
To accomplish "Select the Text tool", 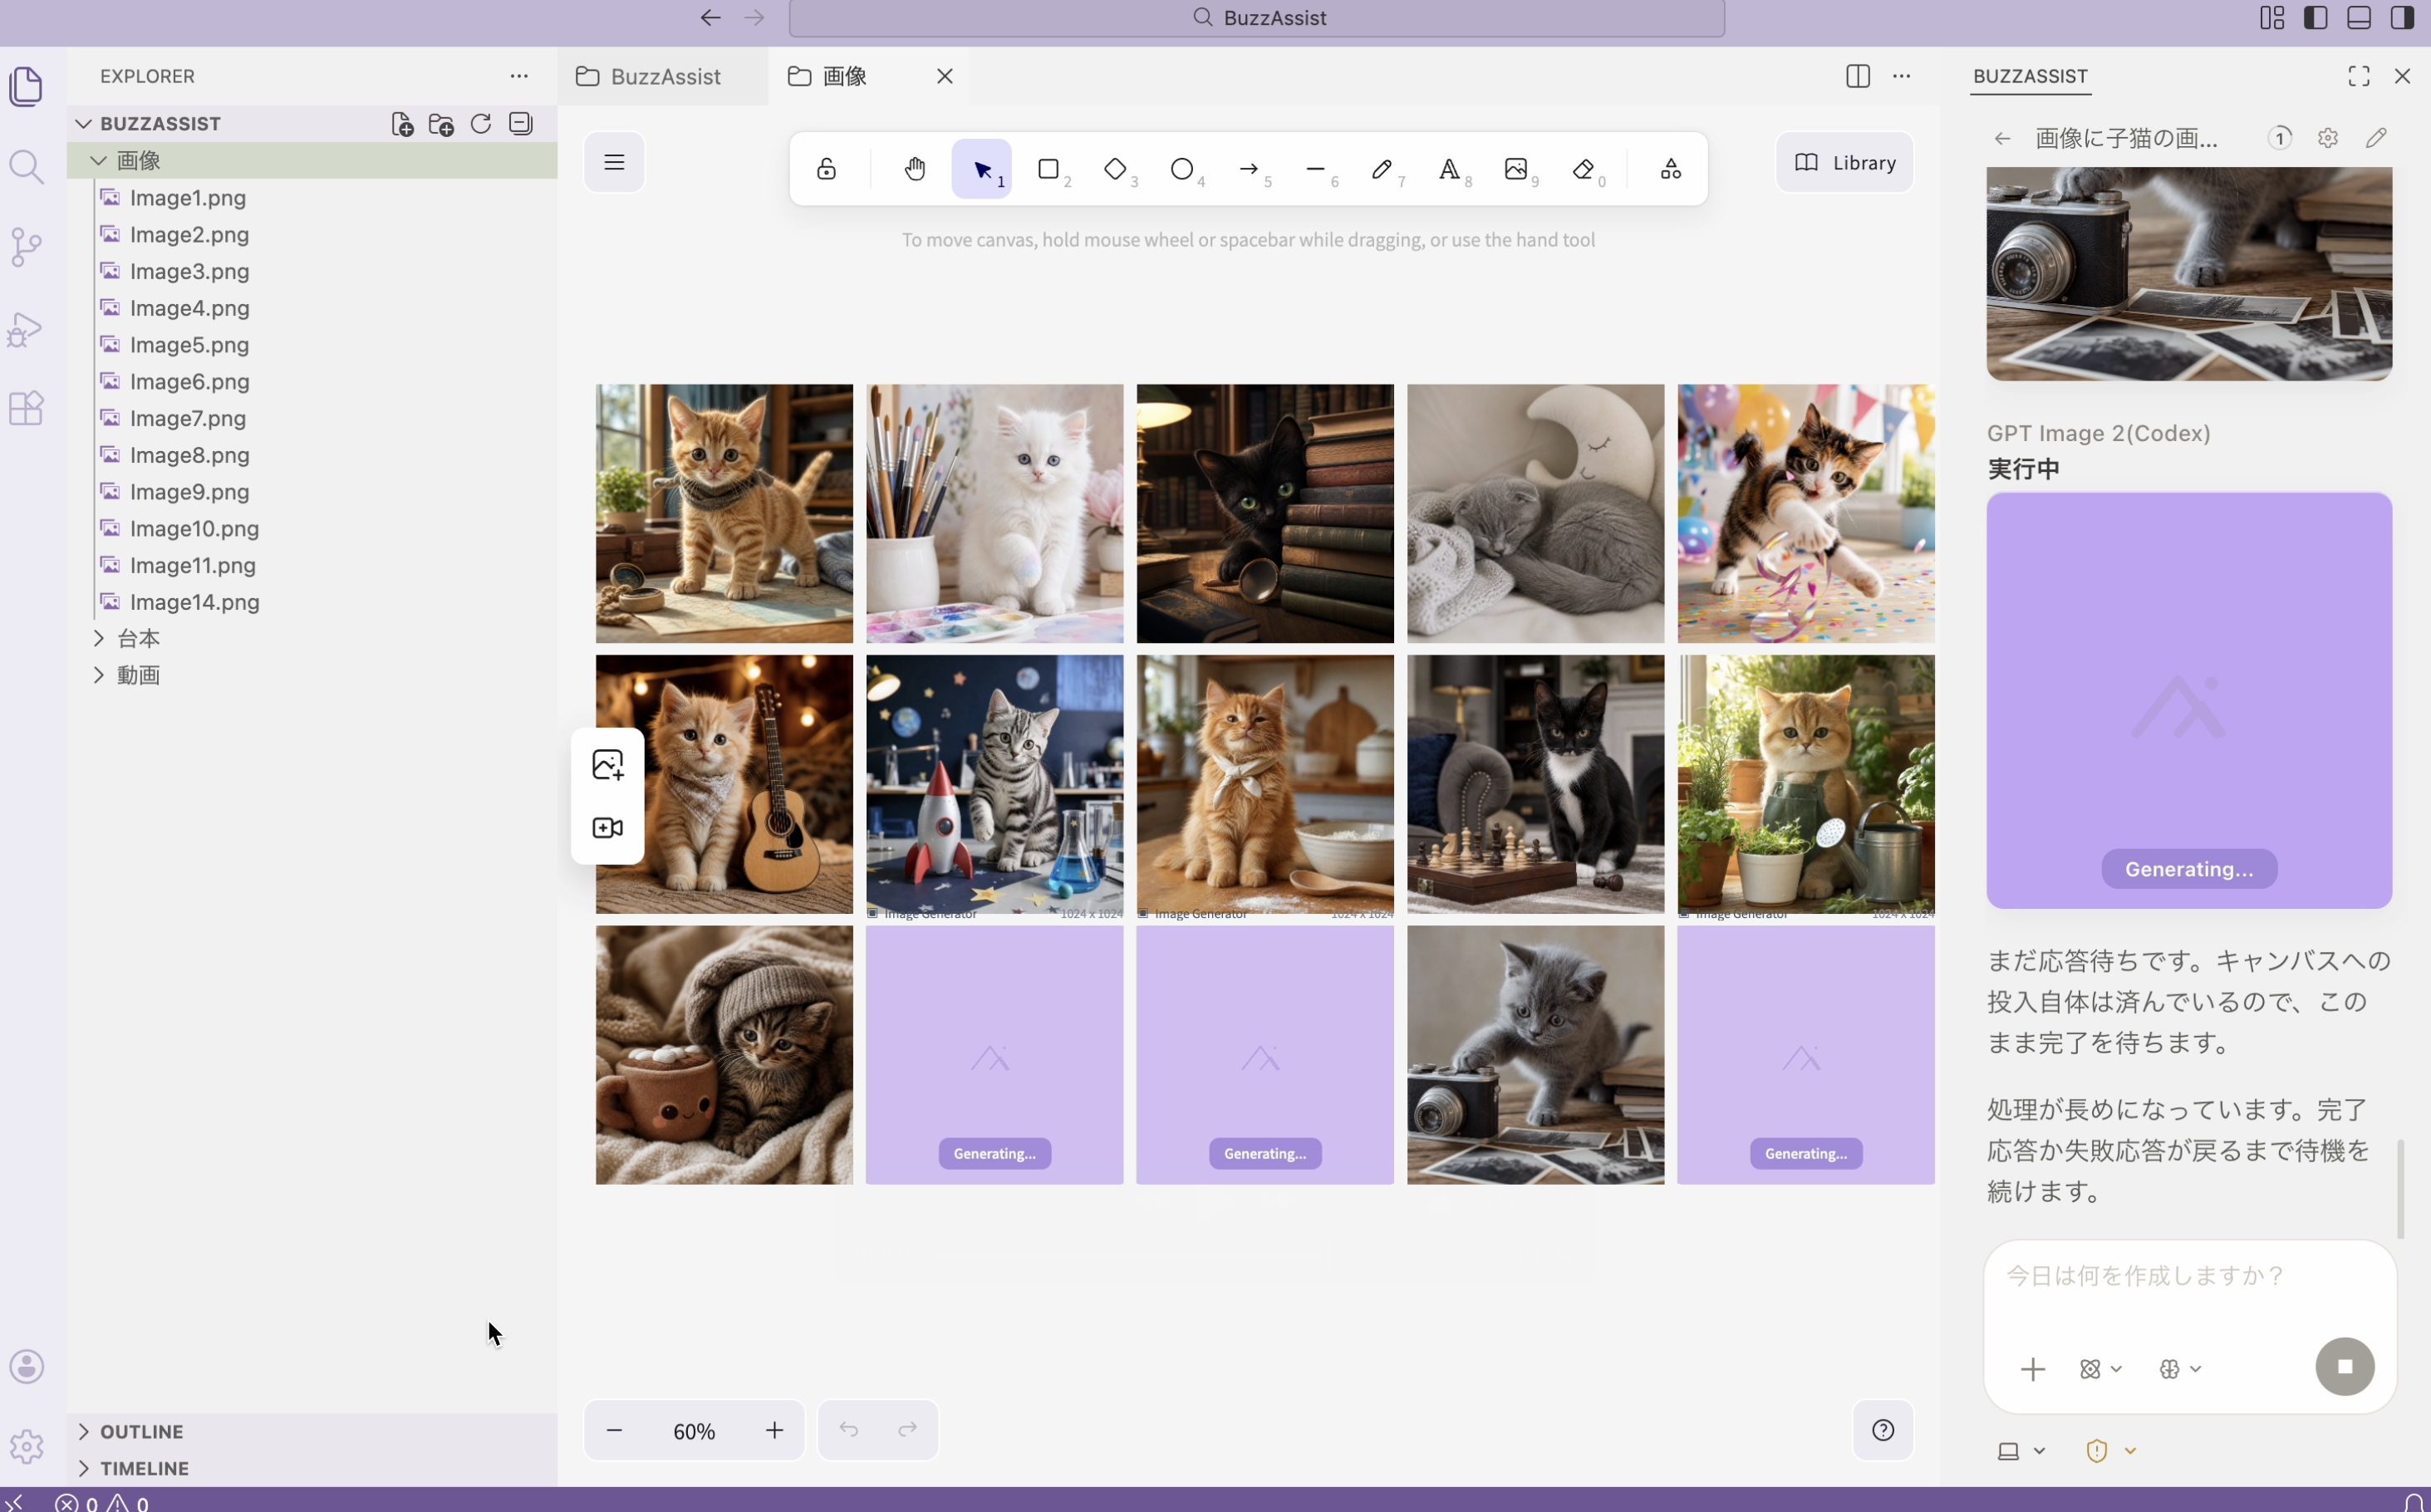I will coord(1449,169).
